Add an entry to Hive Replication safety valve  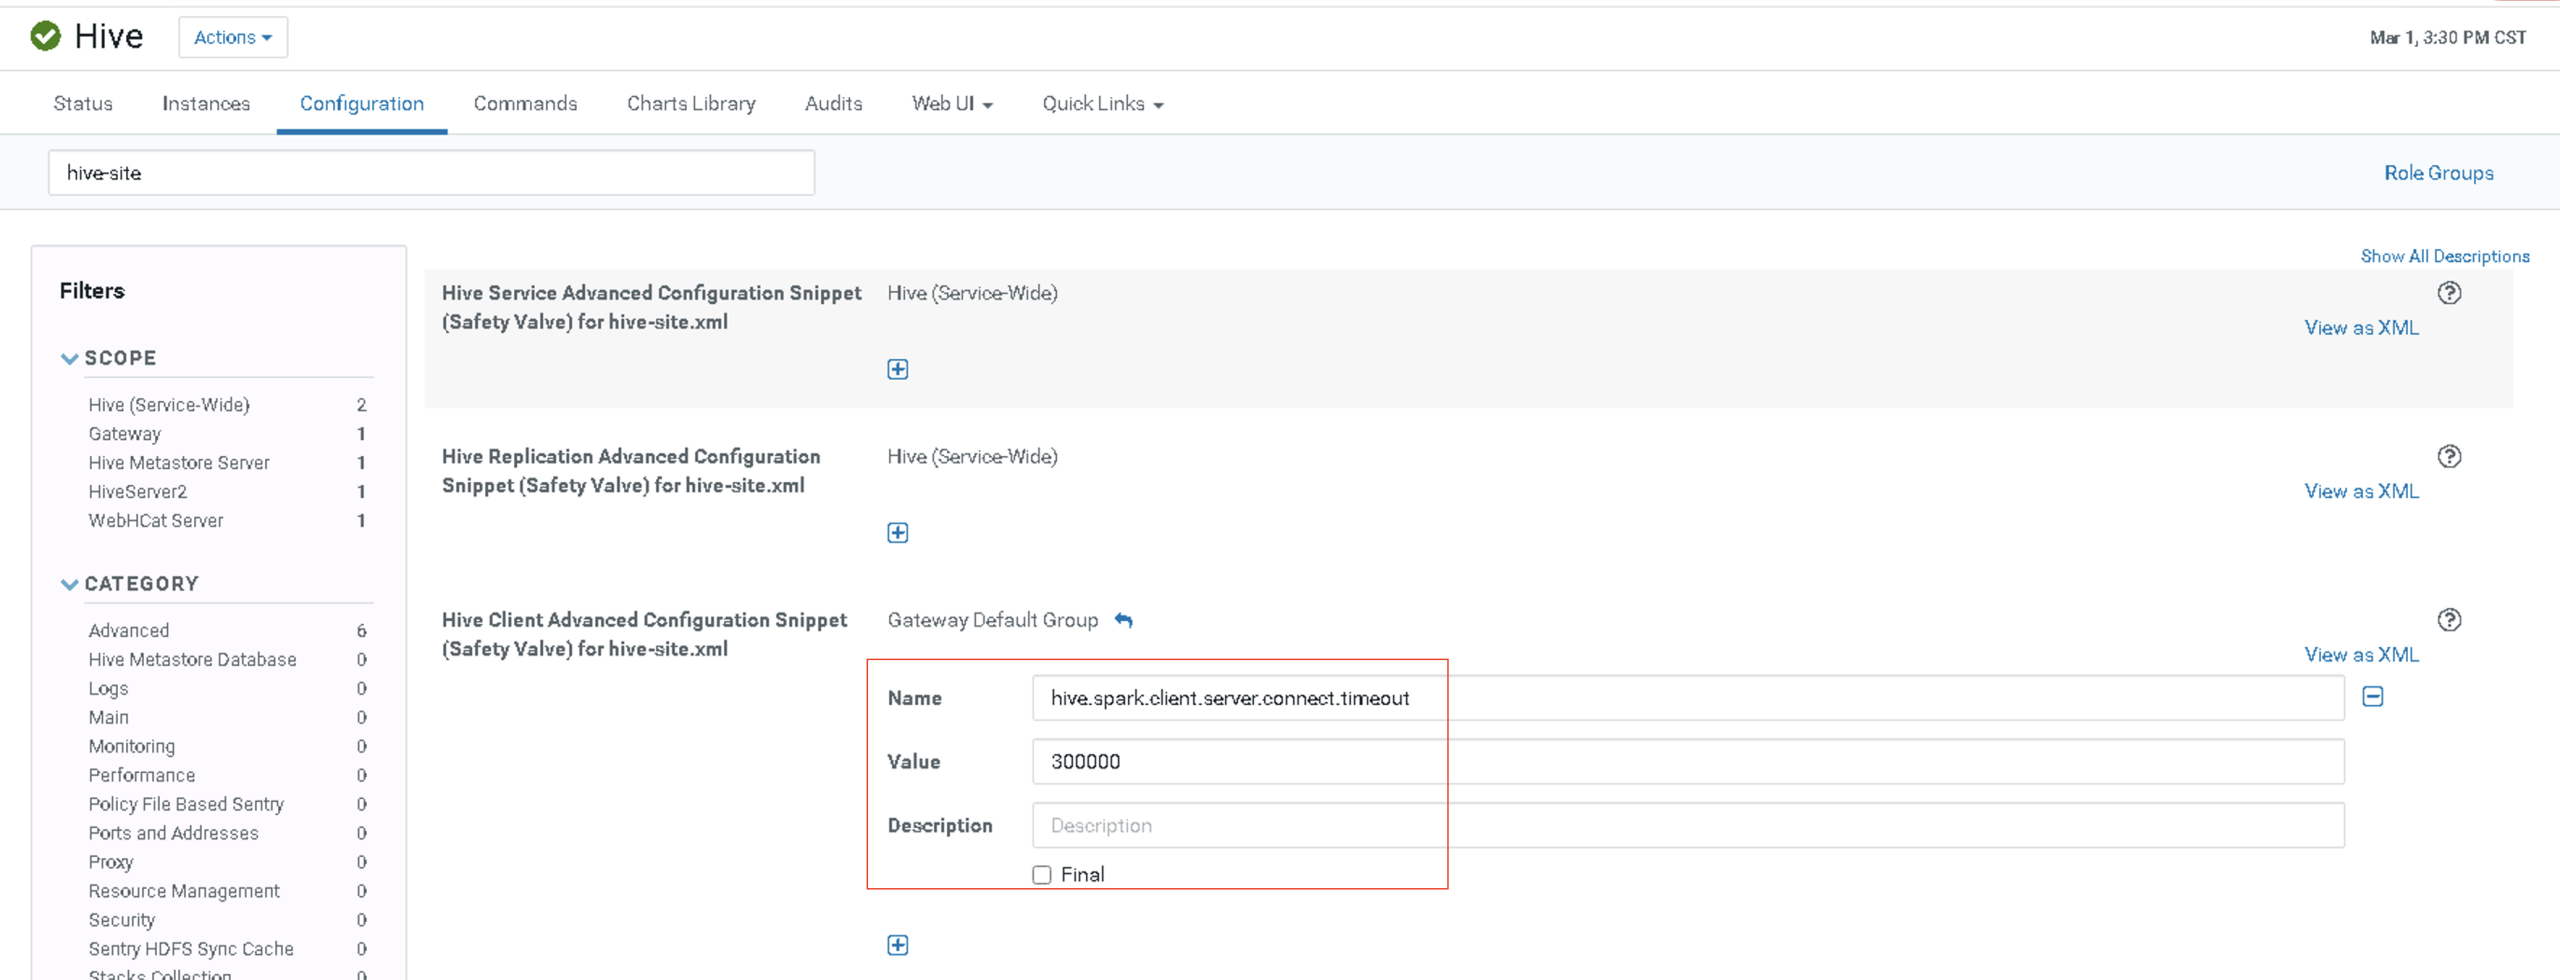pyautogui.click(x=897, y=532)
